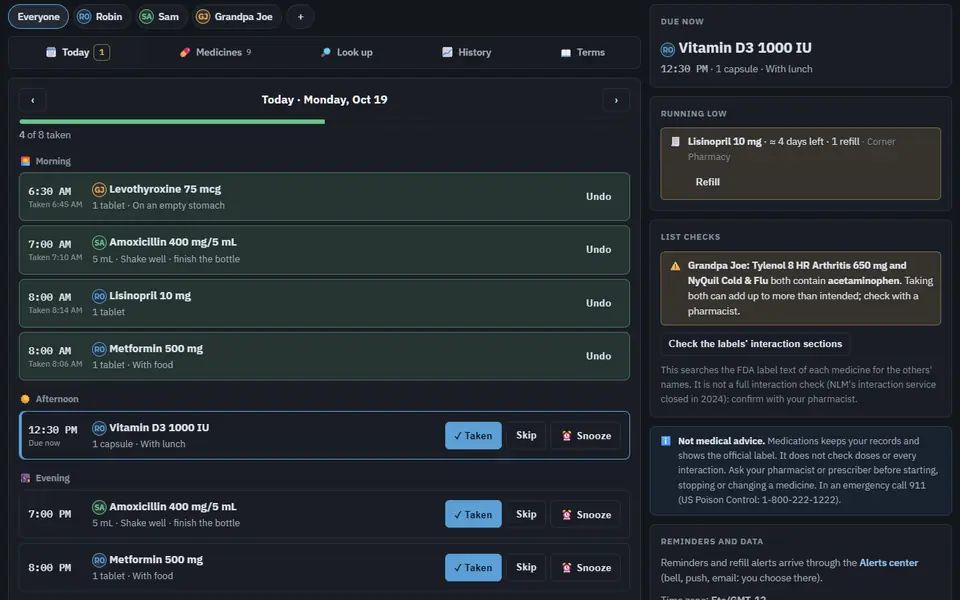Image resolution: width=960 pixels, height=600 pixels.
Task: Snooze the Vitamin D3 reminder
Action: click(x=586, y=436)
